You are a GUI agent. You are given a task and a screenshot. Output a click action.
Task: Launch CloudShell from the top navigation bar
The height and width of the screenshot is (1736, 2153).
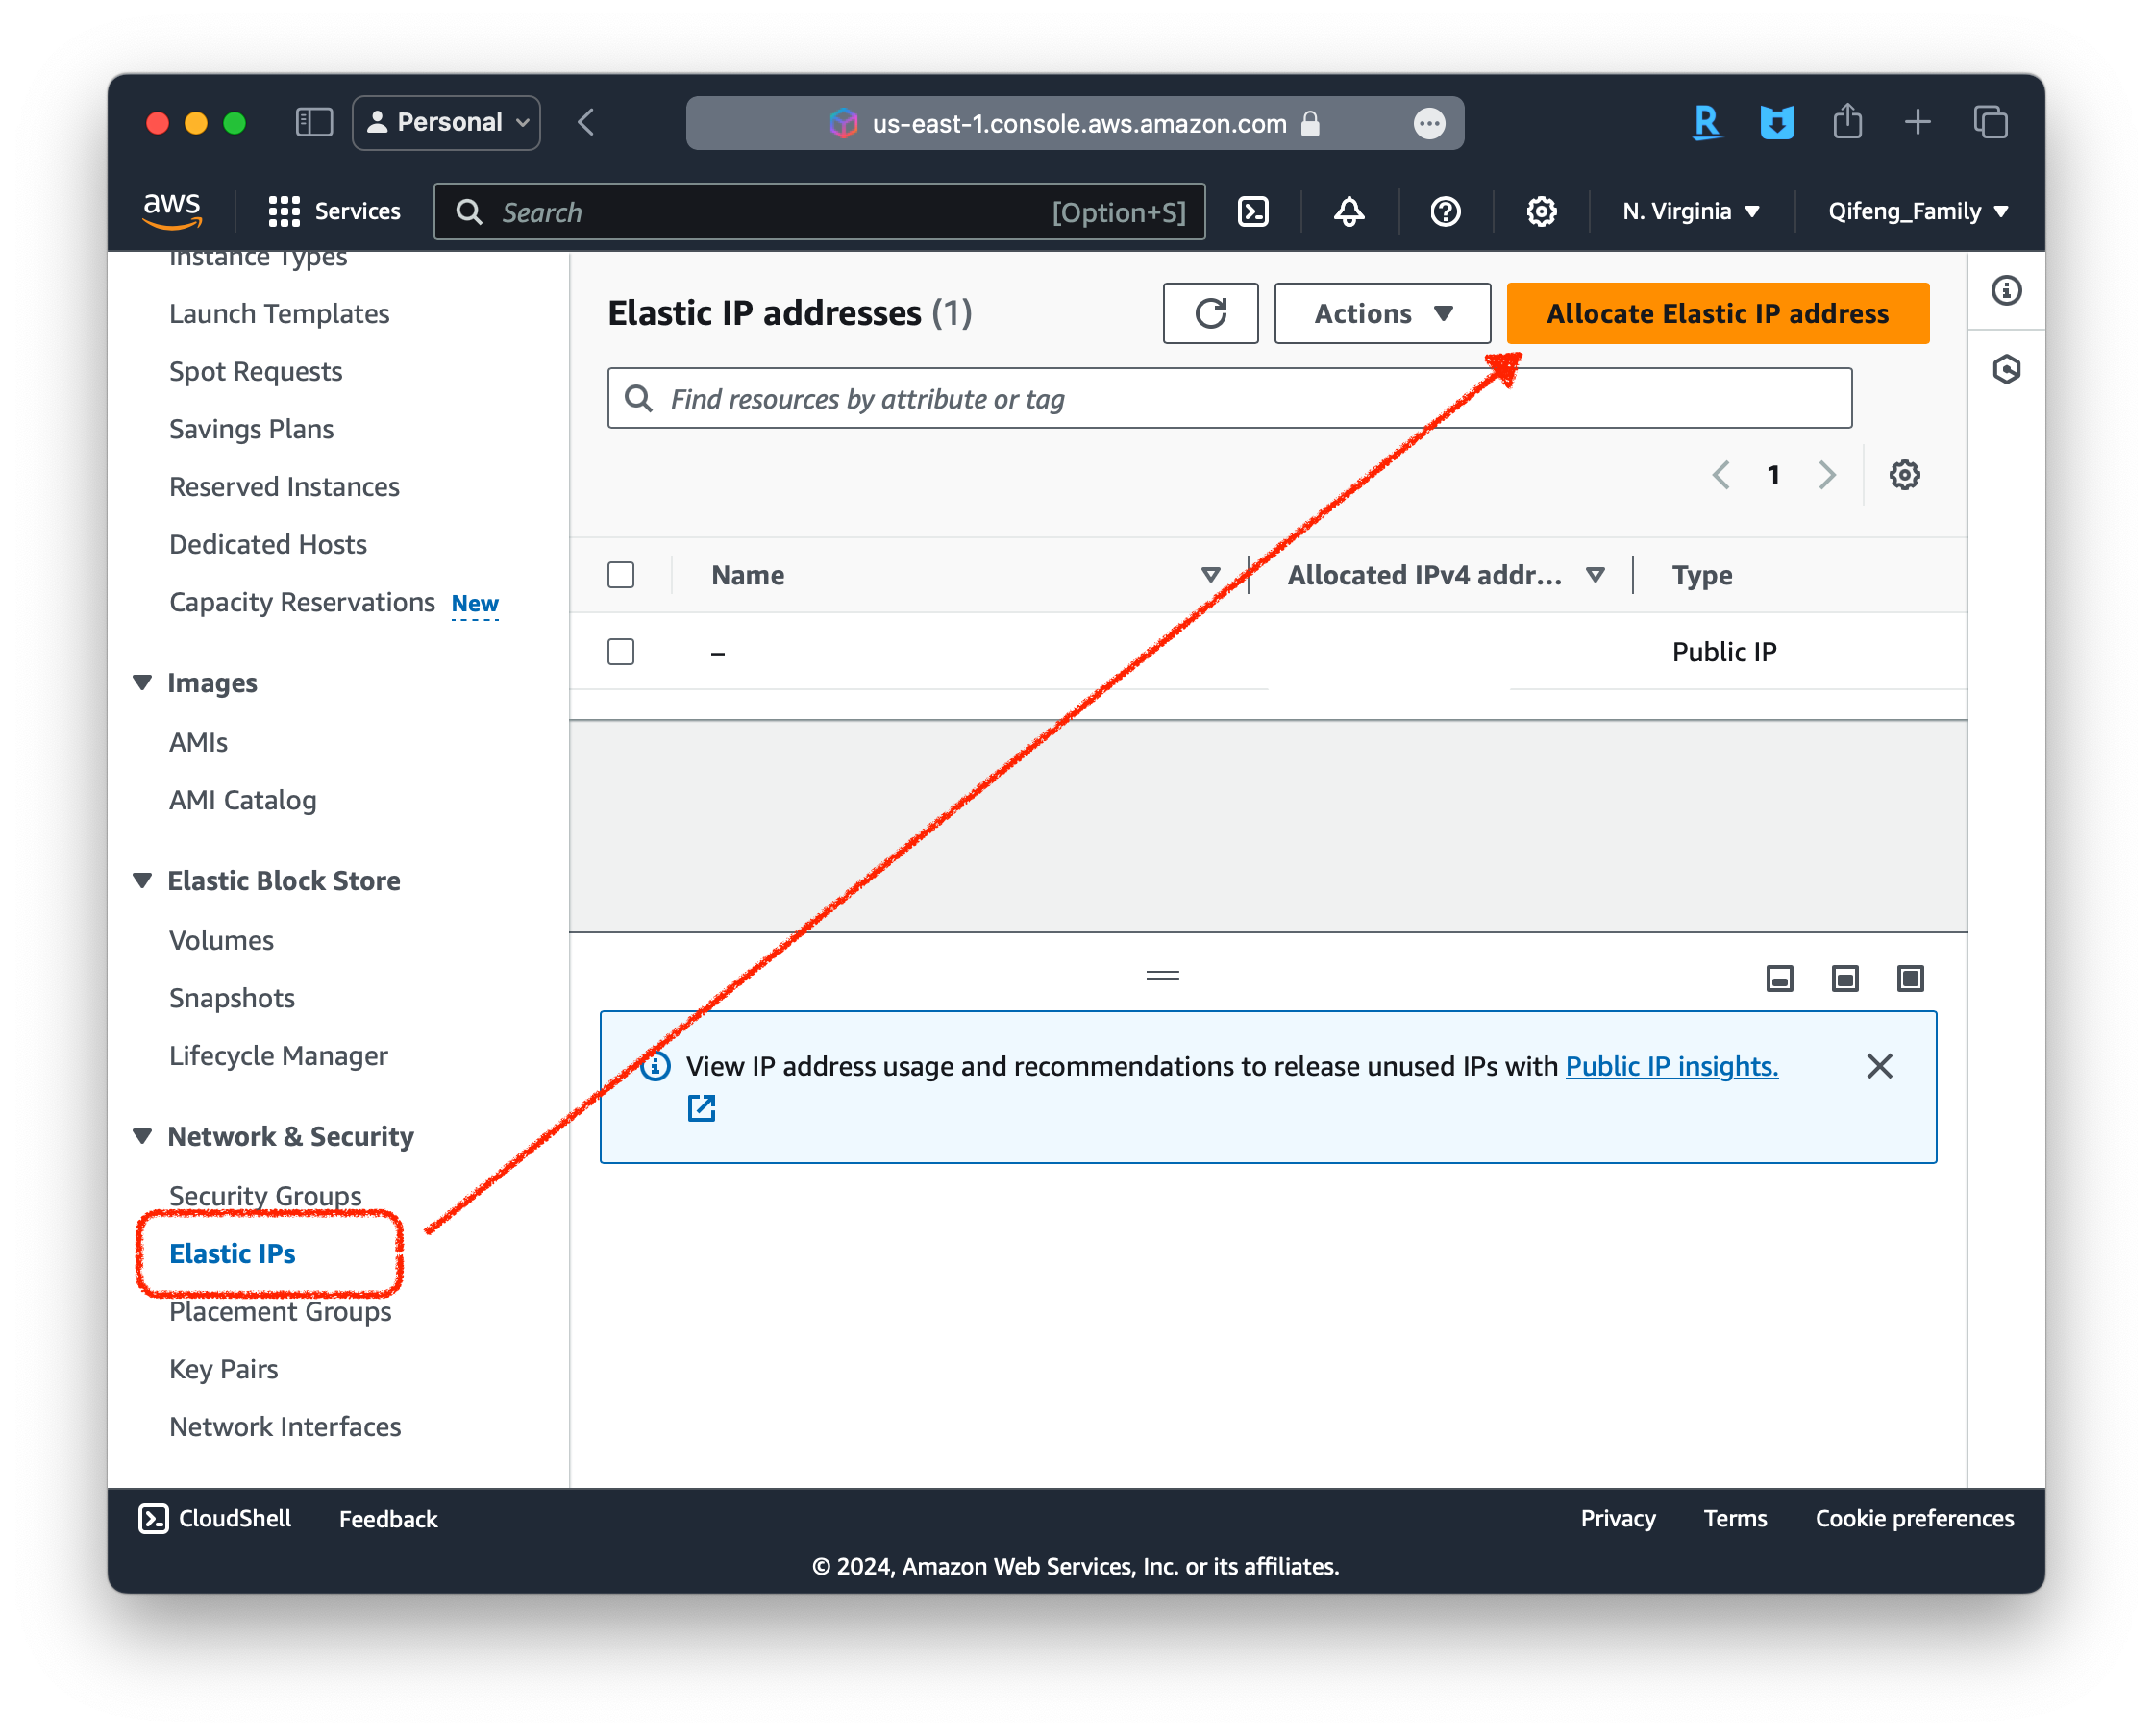pyautogui.click(x=1253, y=211)
